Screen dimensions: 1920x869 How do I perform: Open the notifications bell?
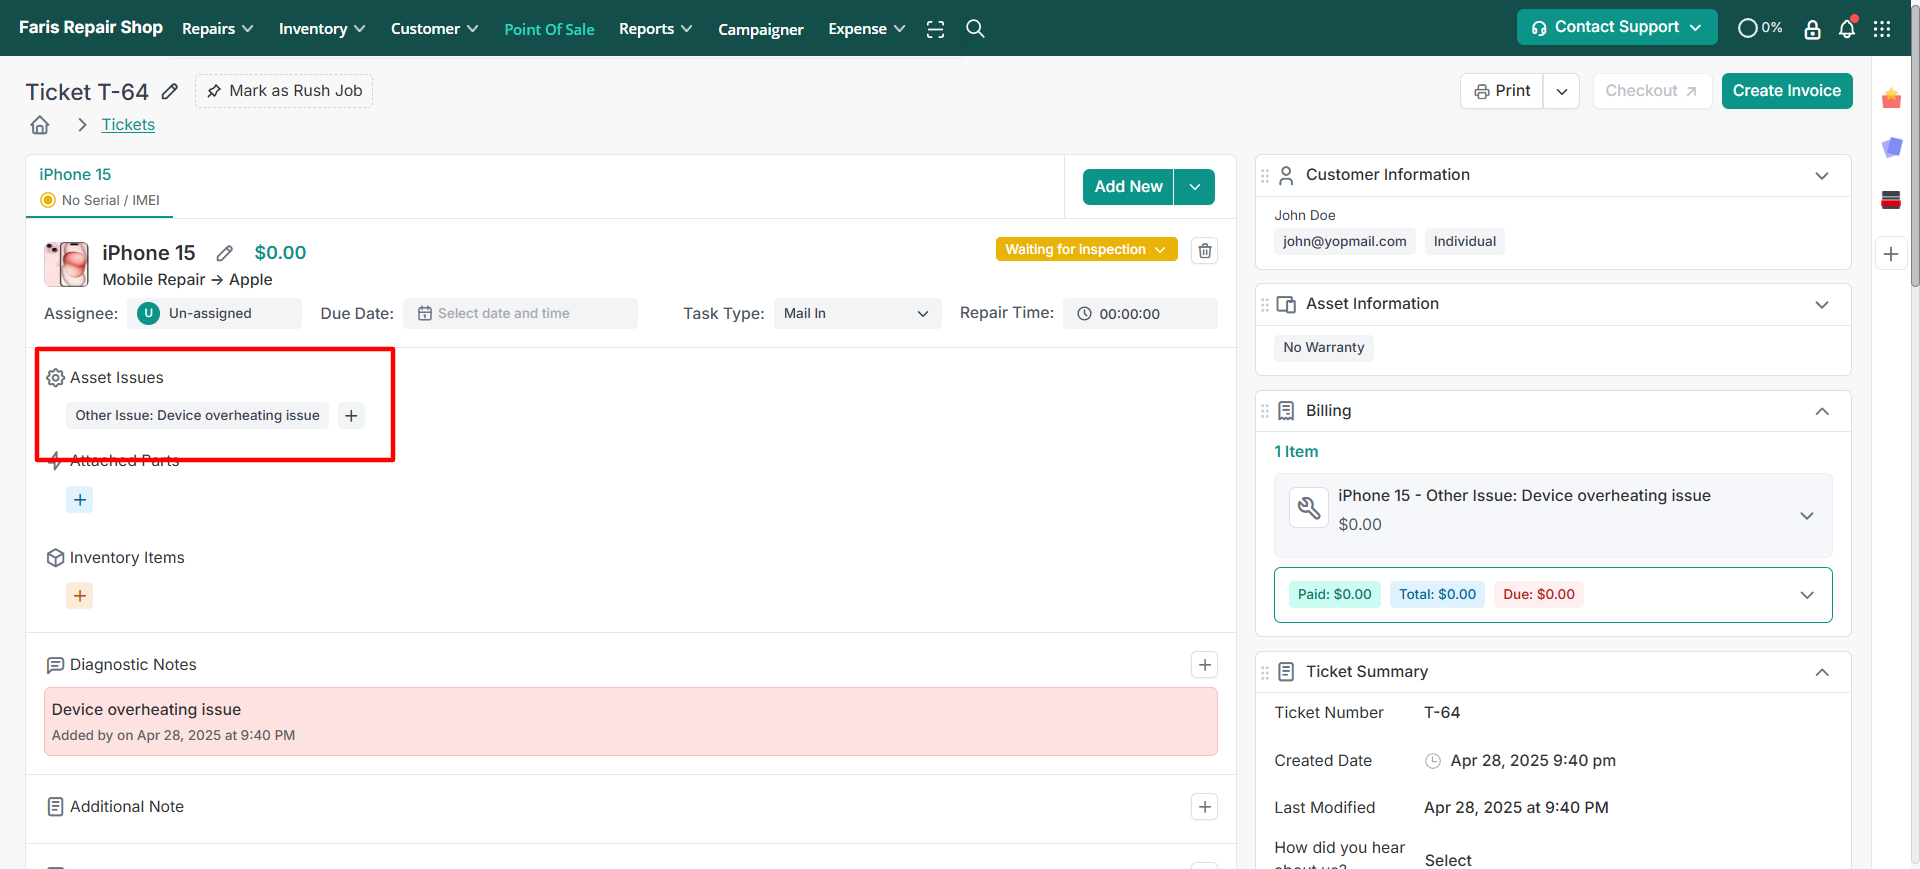pos(1847,28)
